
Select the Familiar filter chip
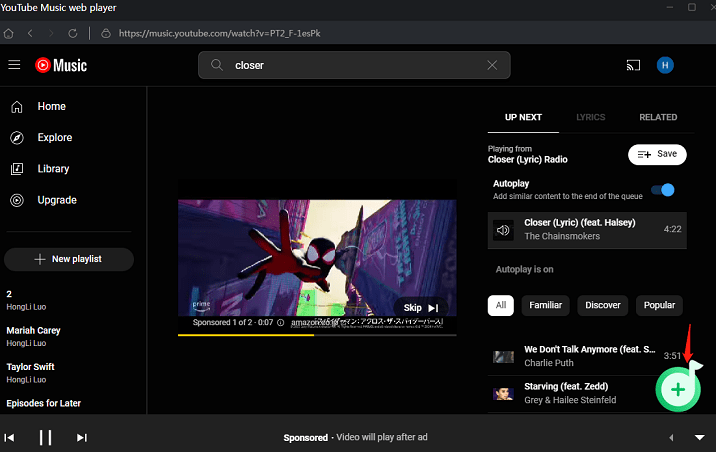click(546, 305)
